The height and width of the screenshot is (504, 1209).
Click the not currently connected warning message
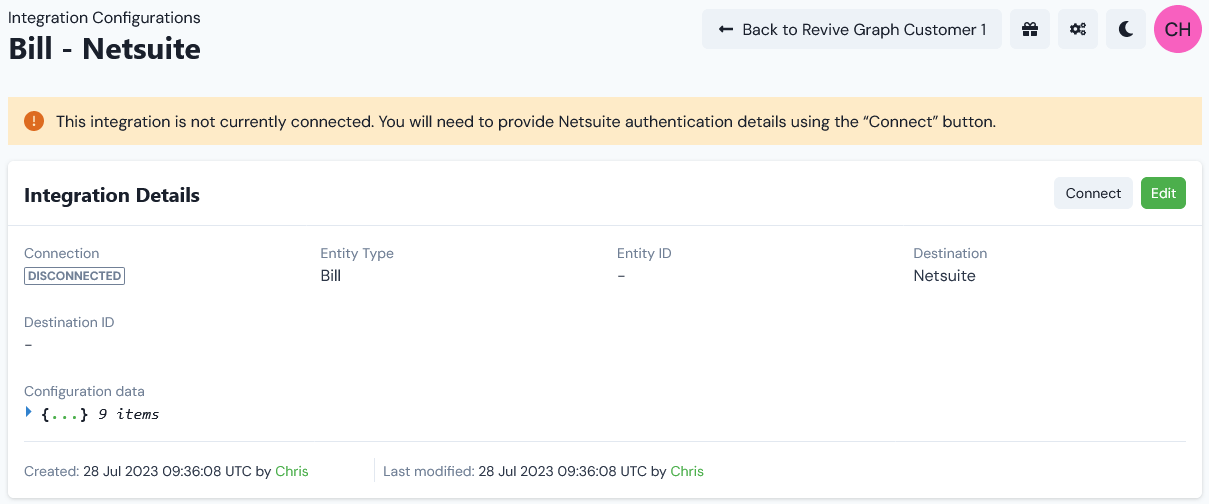[x=526, y=122]
